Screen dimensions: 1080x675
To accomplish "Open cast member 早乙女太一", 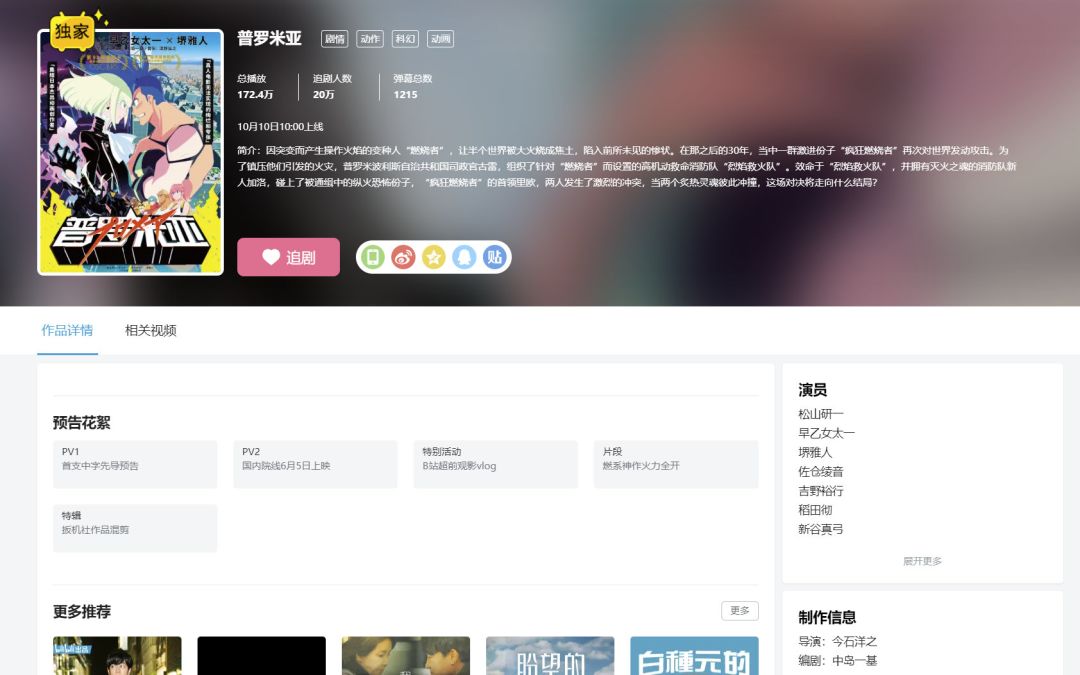I will pos(827,433).
